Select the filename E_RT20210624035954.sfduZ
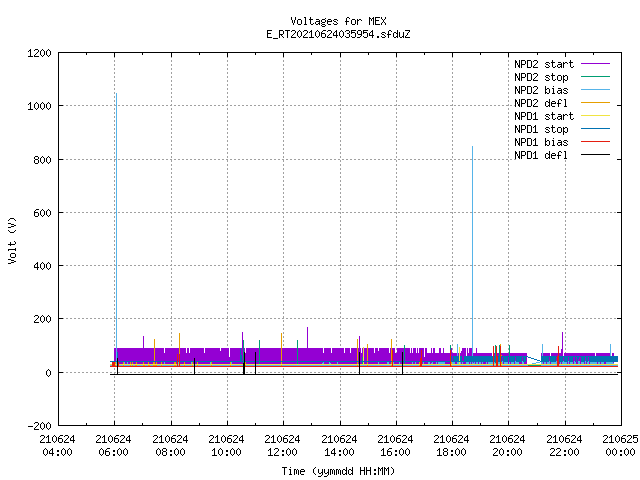This screenshot has width=640, height=480. click(338, 34)
